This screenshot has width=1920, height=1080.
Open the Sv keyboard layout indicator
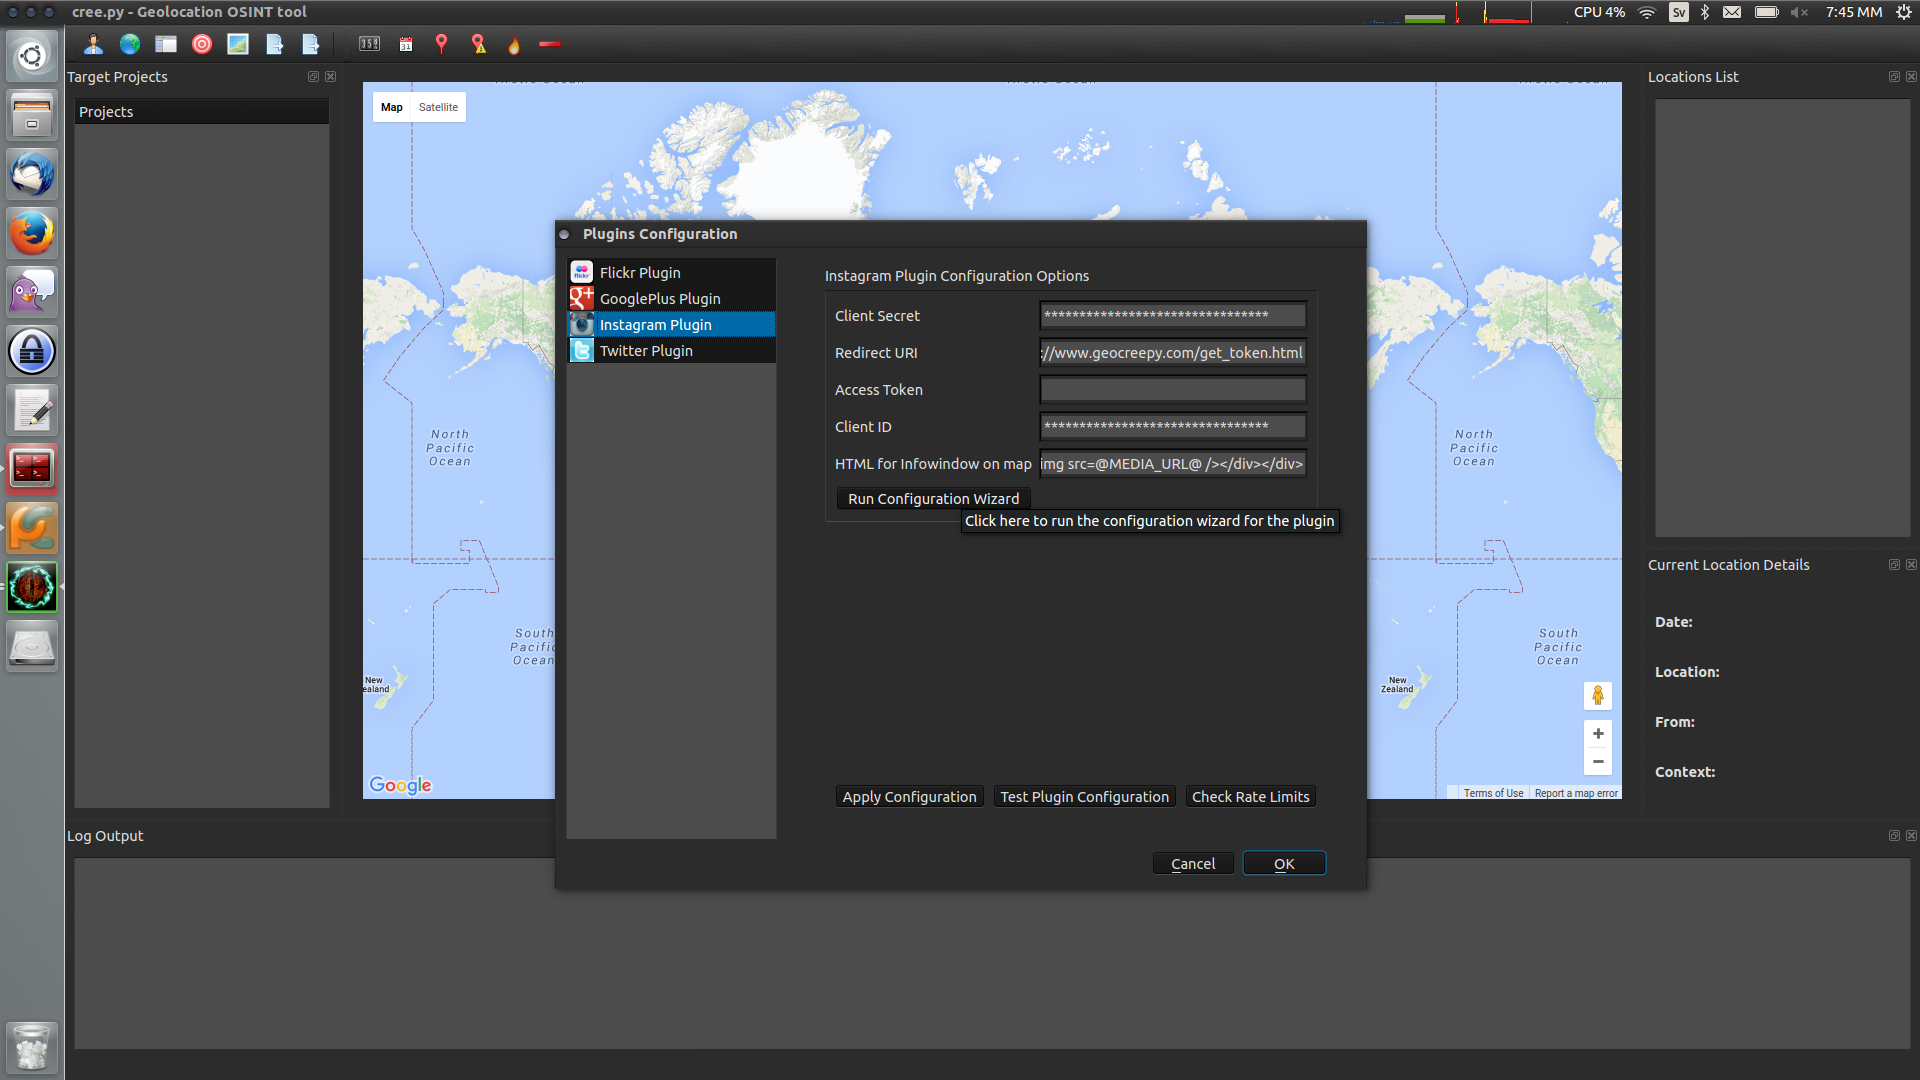(1679, 12)
